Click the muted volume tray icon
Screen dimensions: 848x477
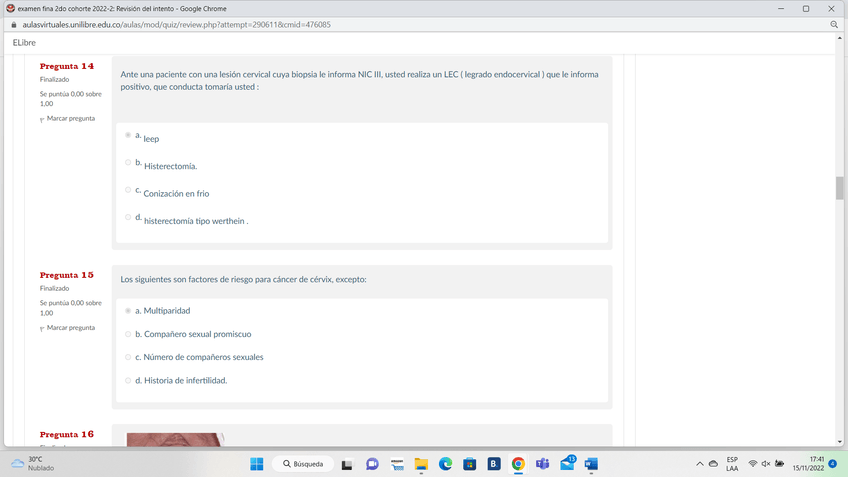[766, 464]
